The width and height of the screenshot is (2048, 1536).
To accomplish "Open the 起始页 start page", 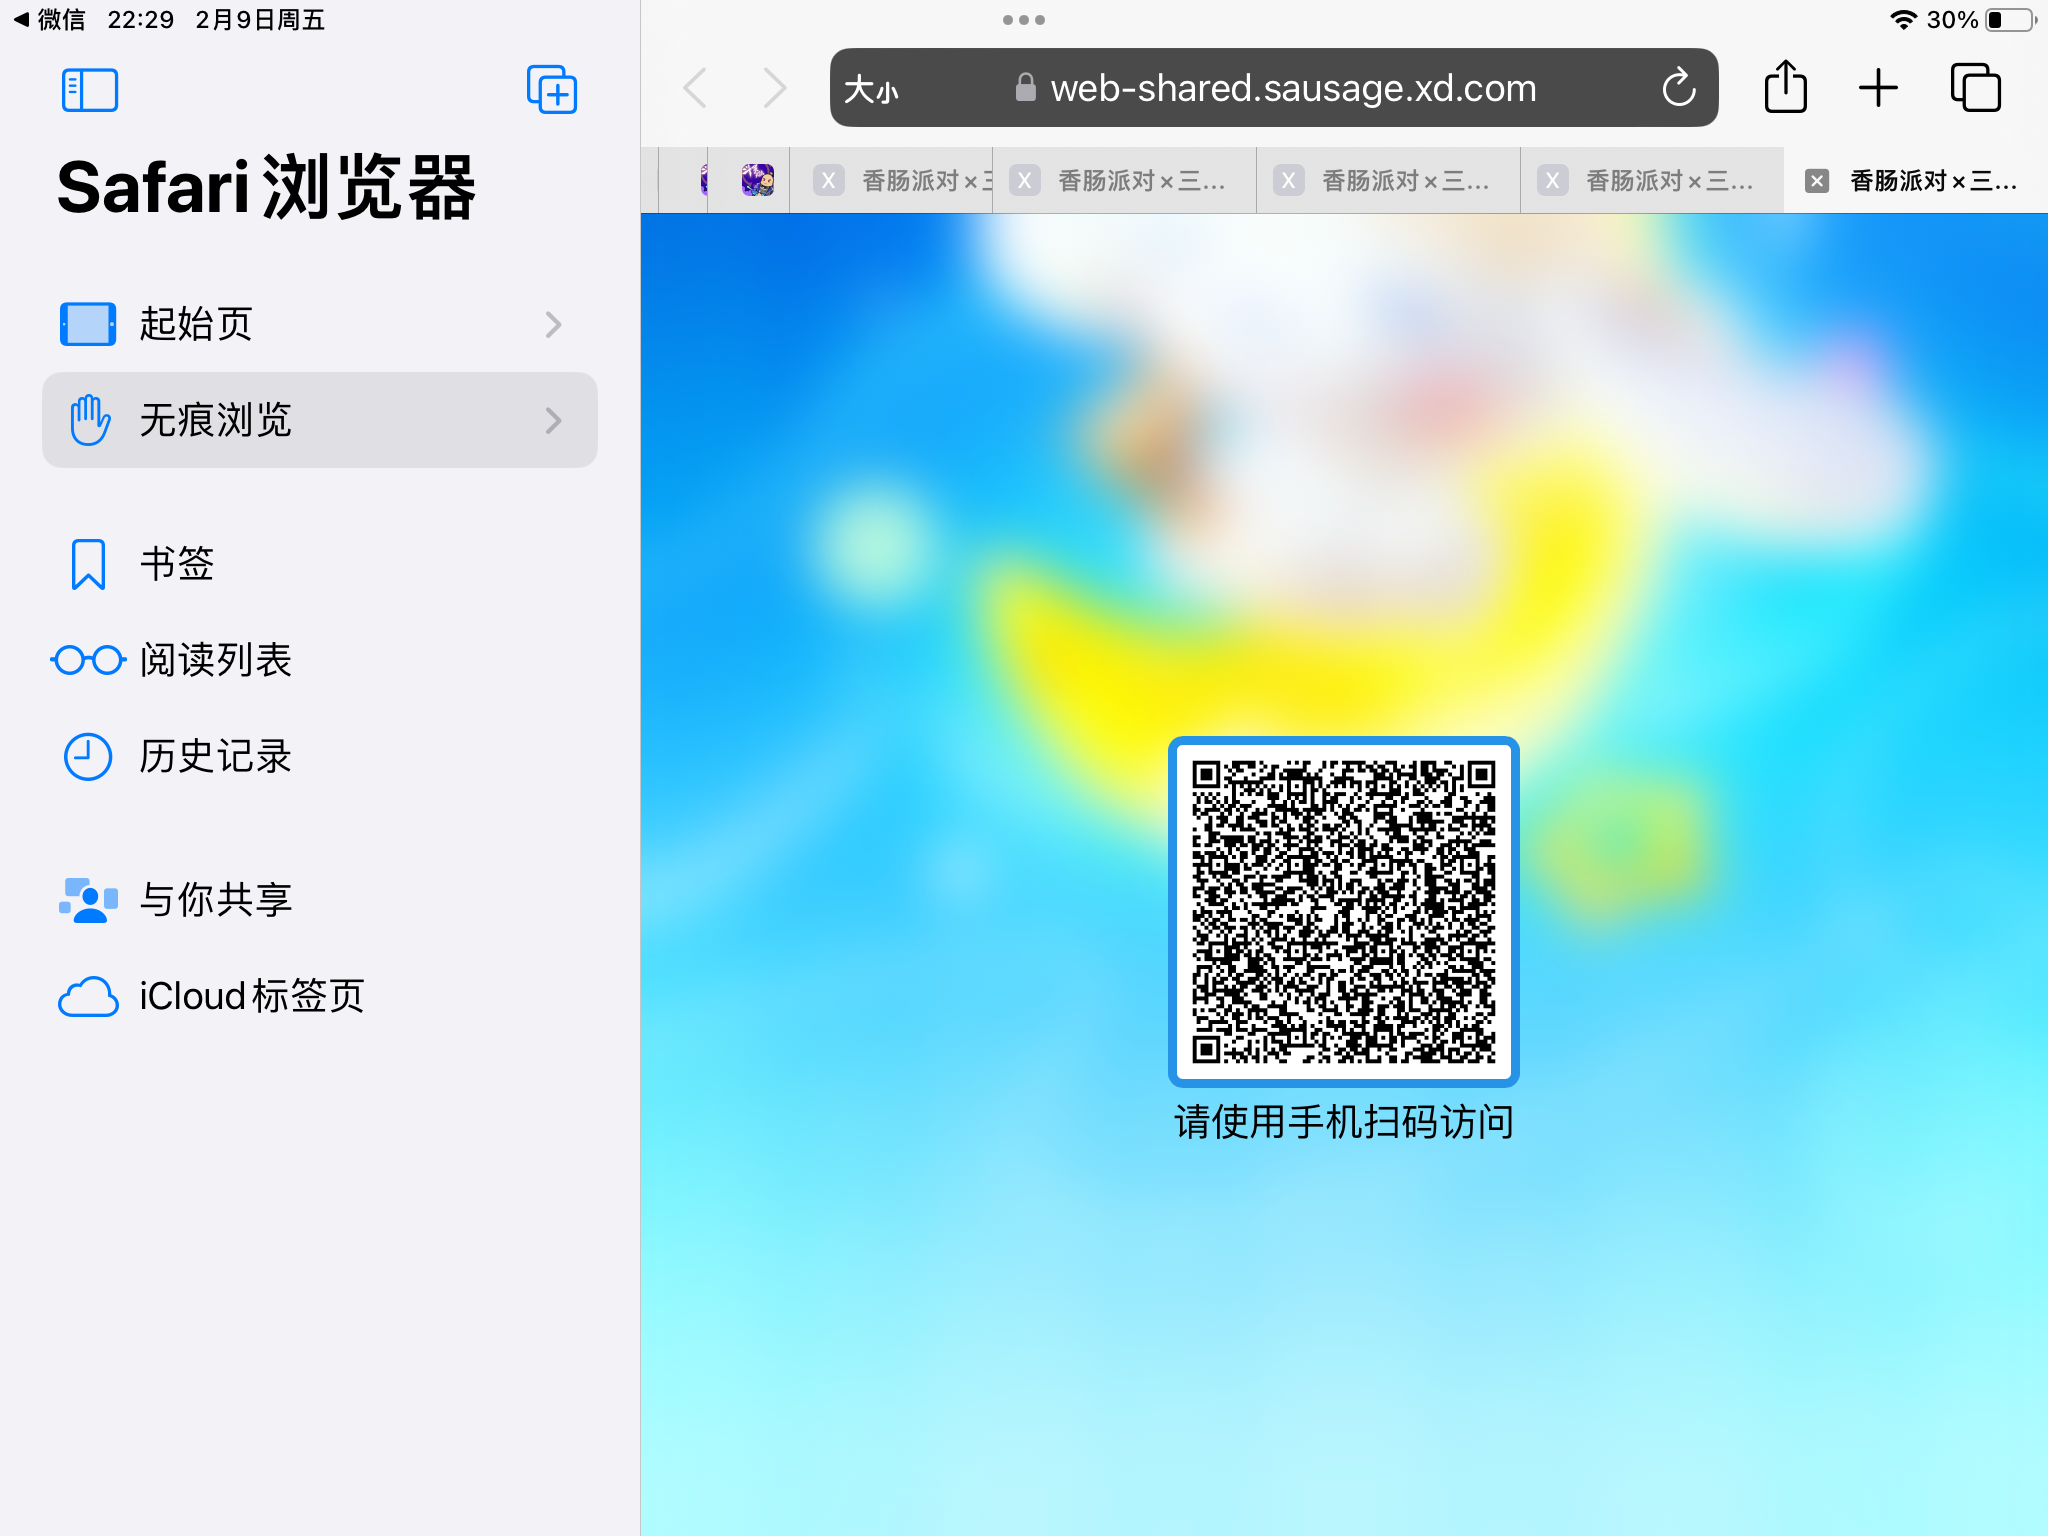I will click(x=320, y=324).
